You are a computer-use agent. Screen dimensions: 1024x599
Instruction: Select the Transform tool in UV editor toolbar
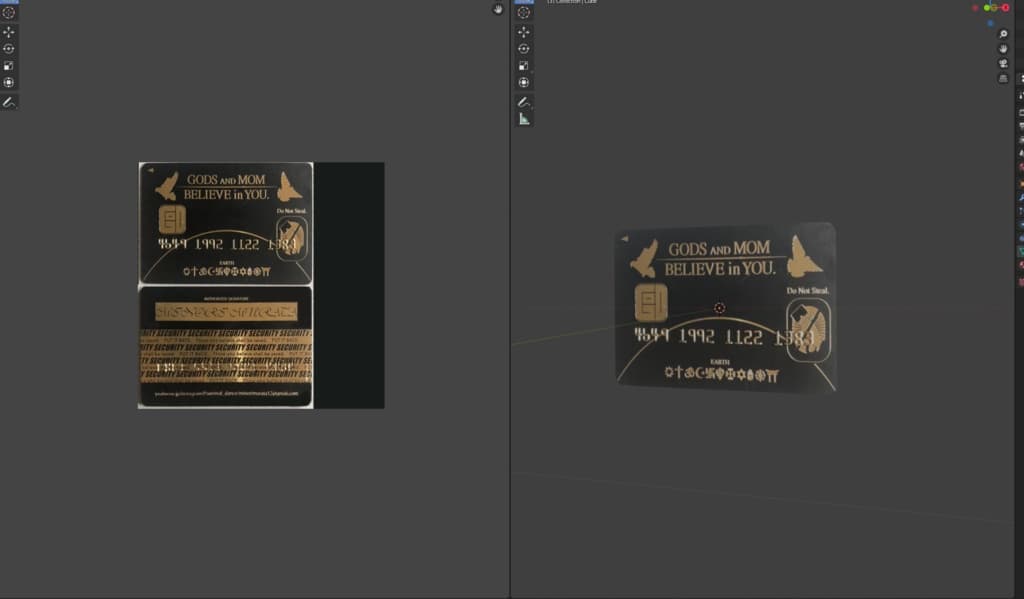tap(8, 82)
